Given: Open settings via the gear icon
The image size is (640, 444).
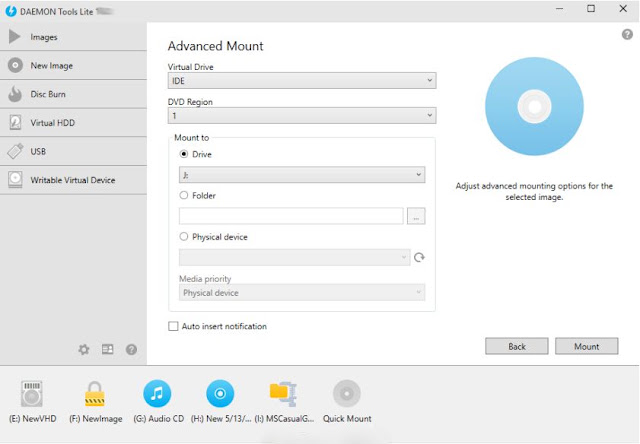Looking at the screenshot, I should pos(84,349).
